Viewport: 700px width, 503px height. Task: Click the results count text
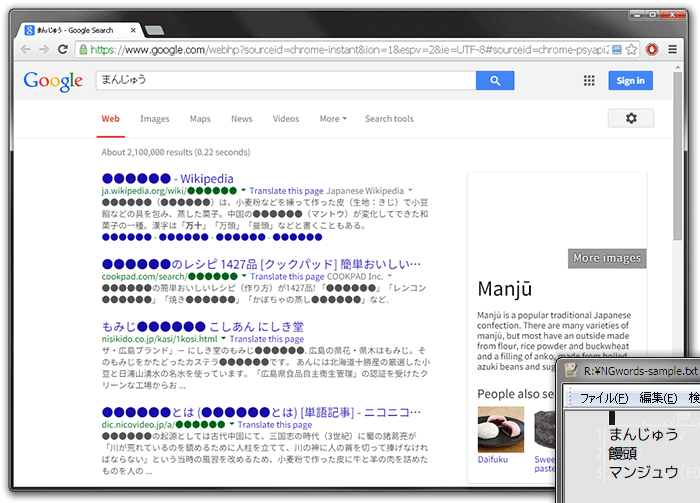point(175,152)
